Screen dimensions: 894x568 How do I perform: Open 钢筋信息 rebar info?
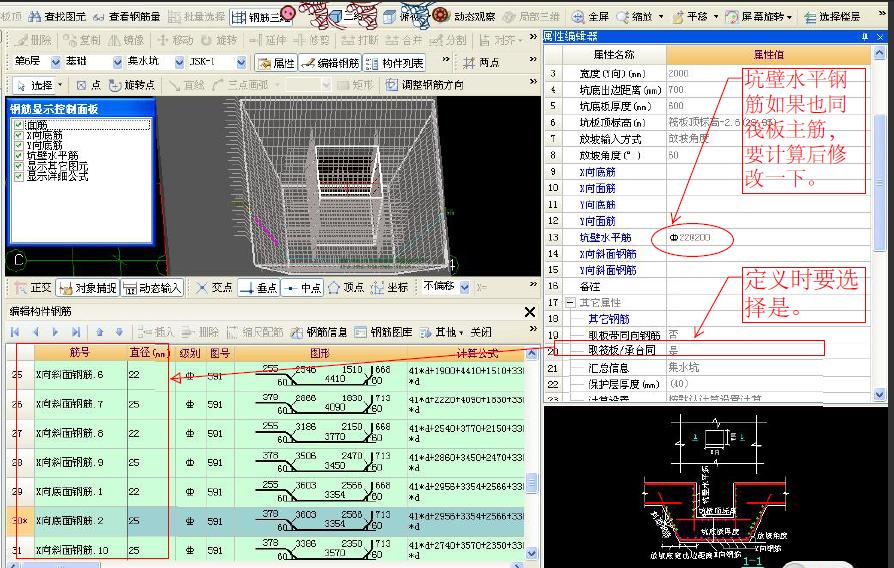click(319, 332)
